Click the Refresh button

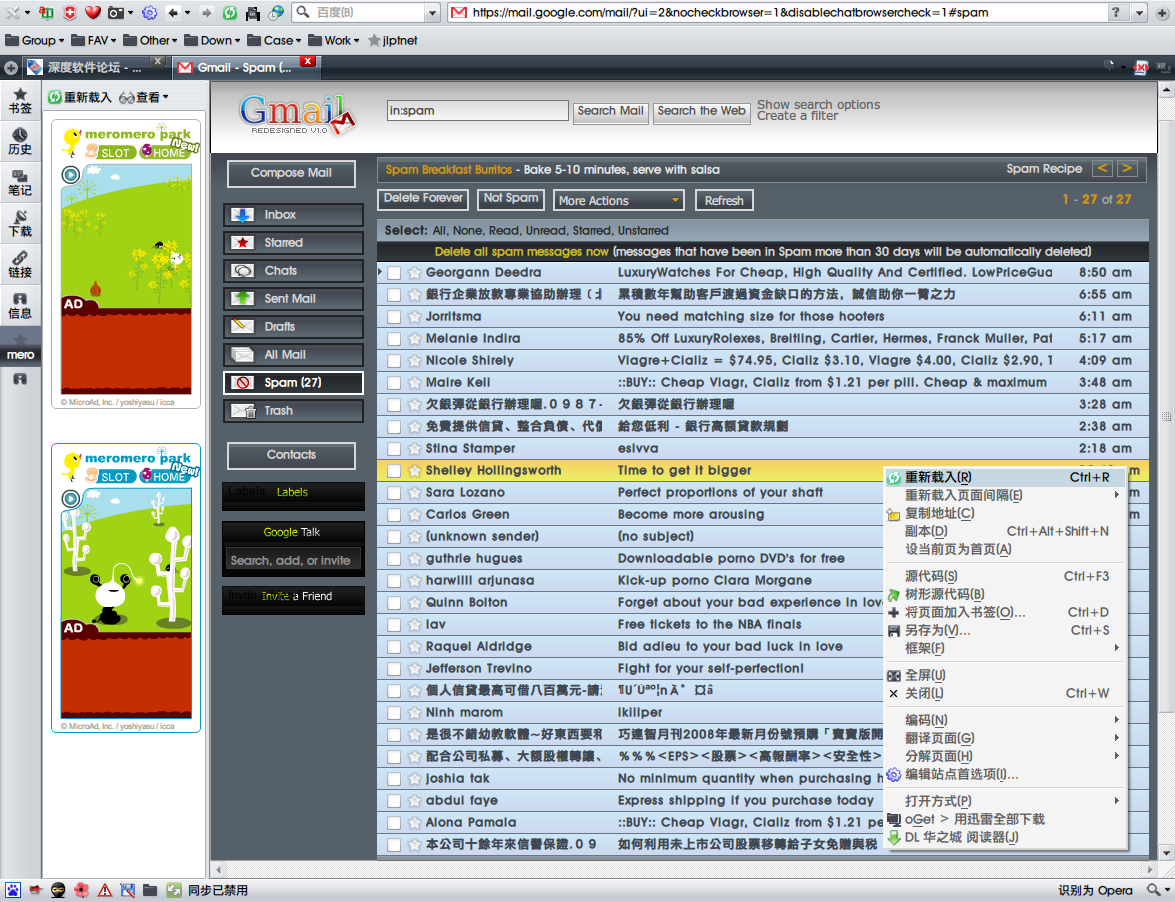pyautogui.click(x=724, y=201)
